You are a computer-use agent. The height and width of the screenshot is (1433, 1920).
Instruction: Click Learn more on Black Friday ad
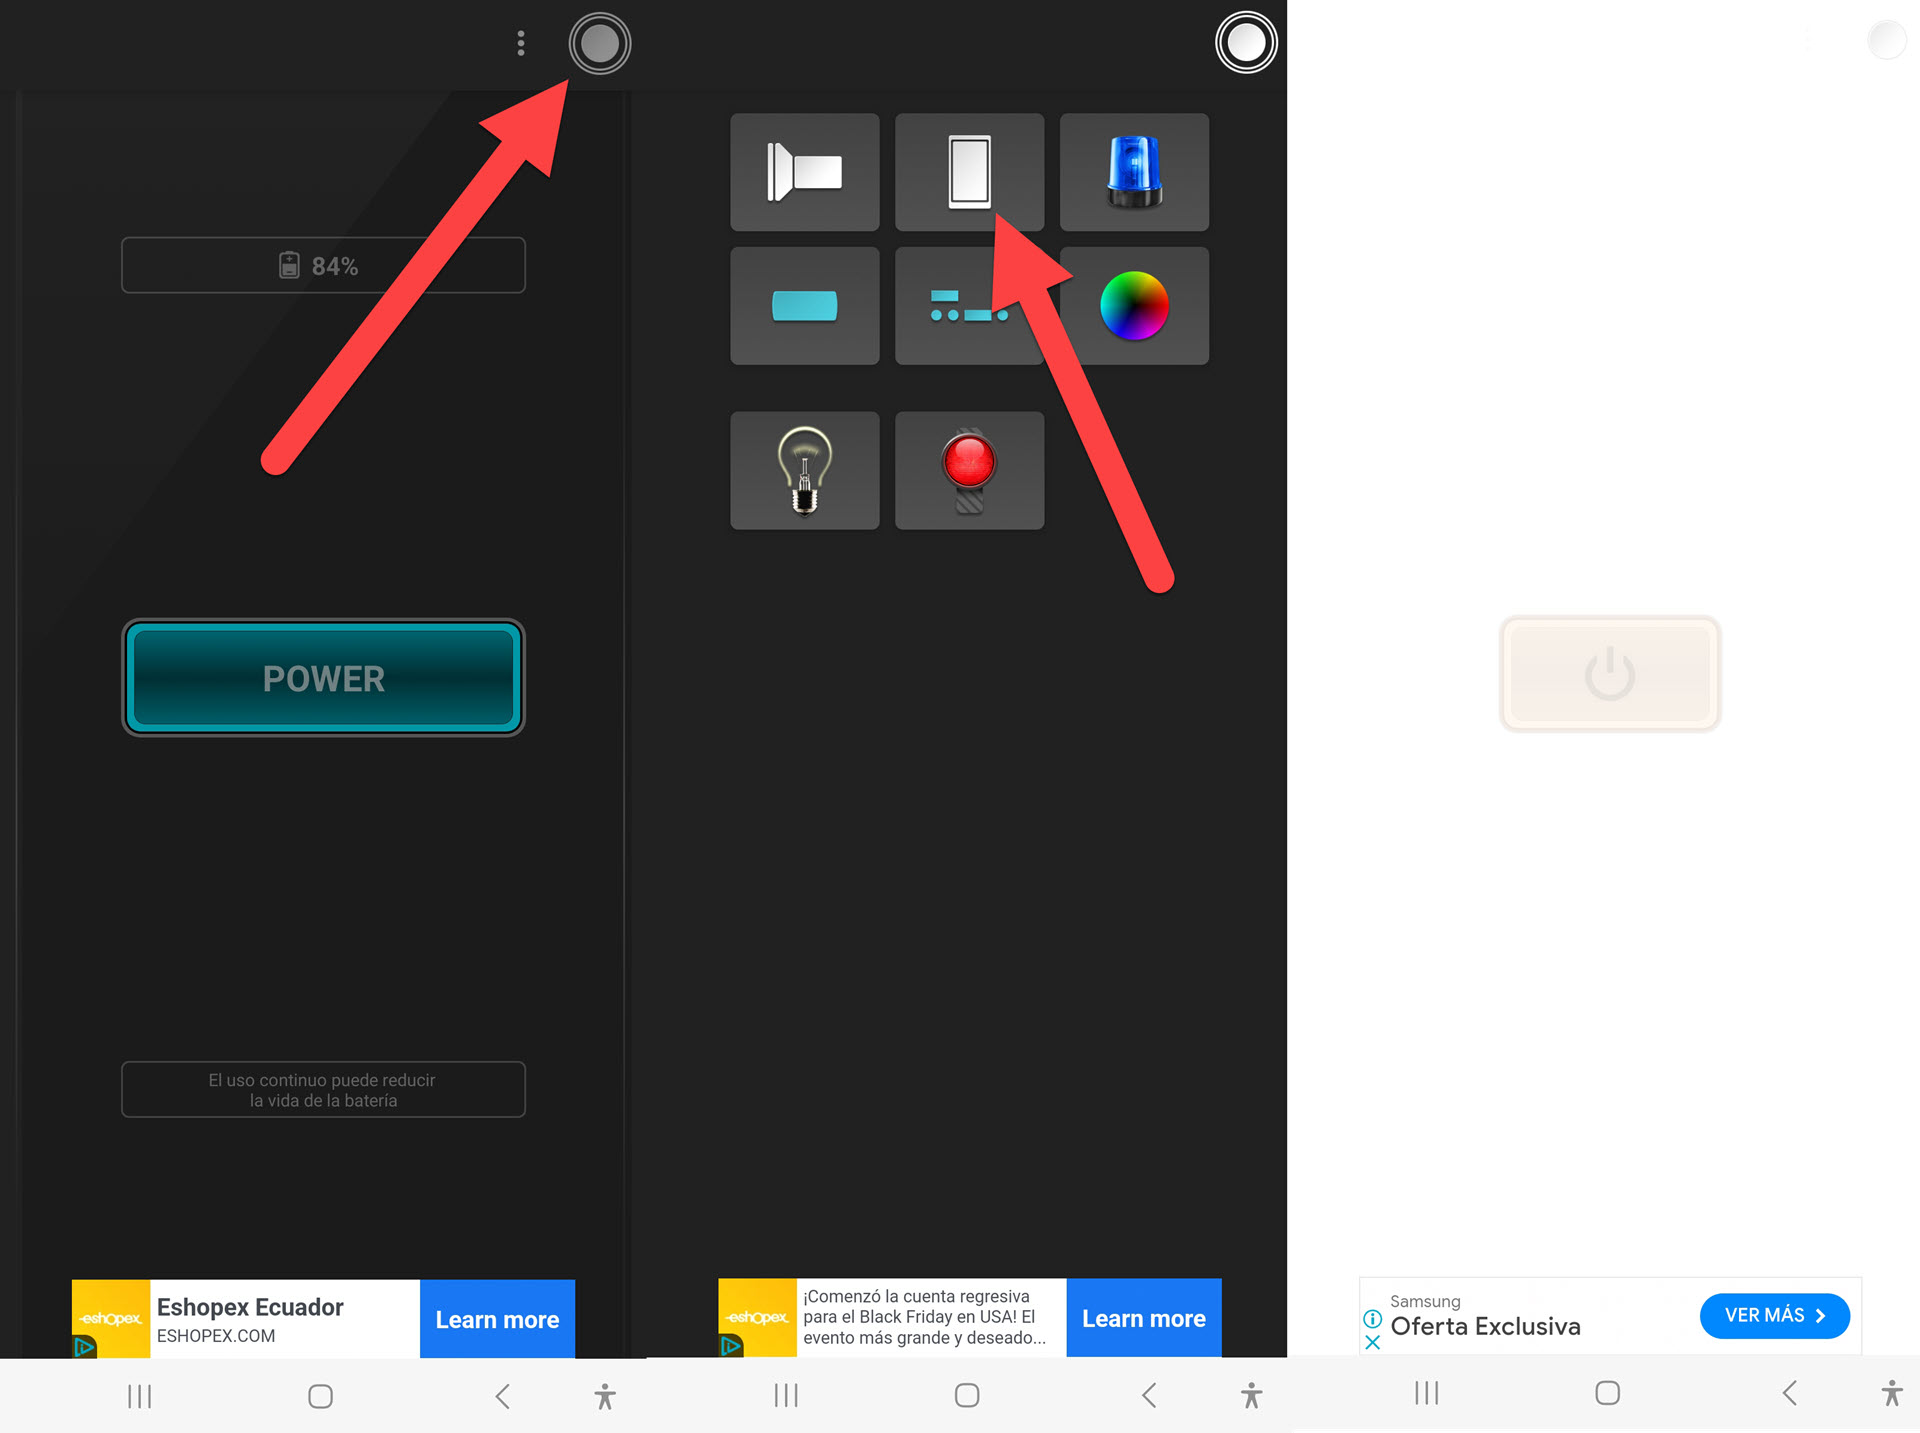pos(1143,1318)
